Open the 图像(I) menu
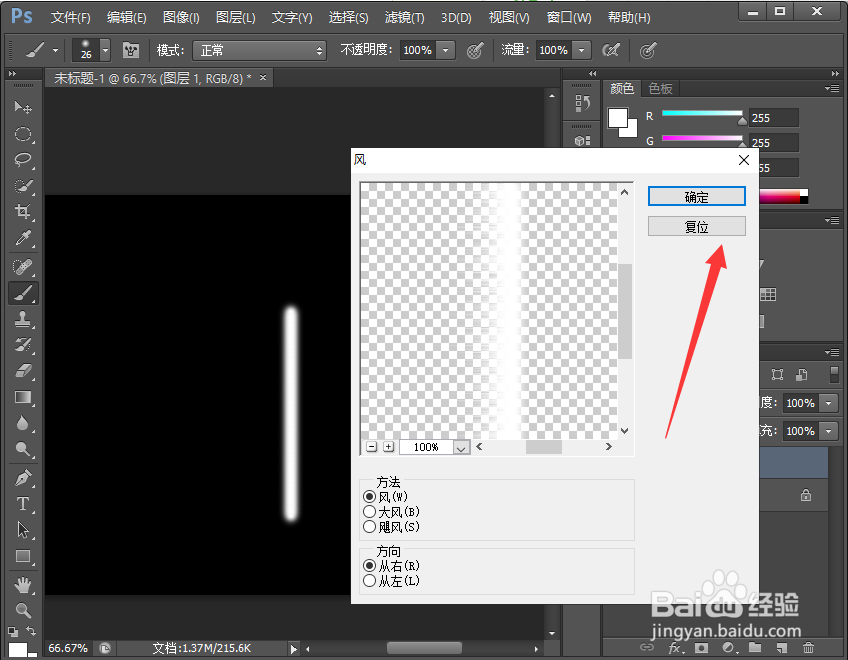Screen dimensions: 848x660 click(181, 17)
